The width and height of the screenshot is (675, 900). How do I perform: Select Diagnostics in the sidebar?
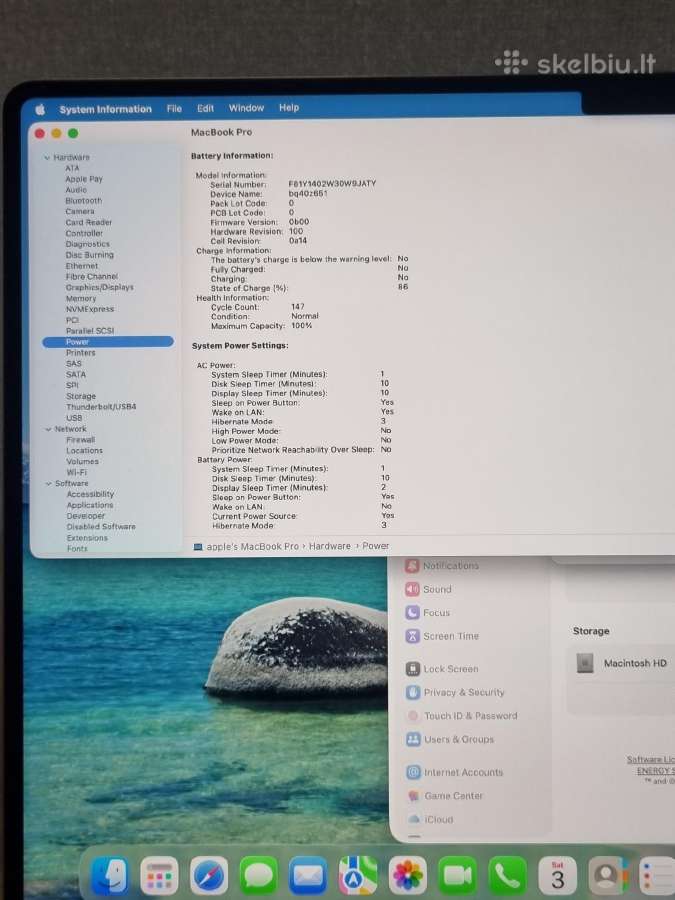tap(87, 244)
